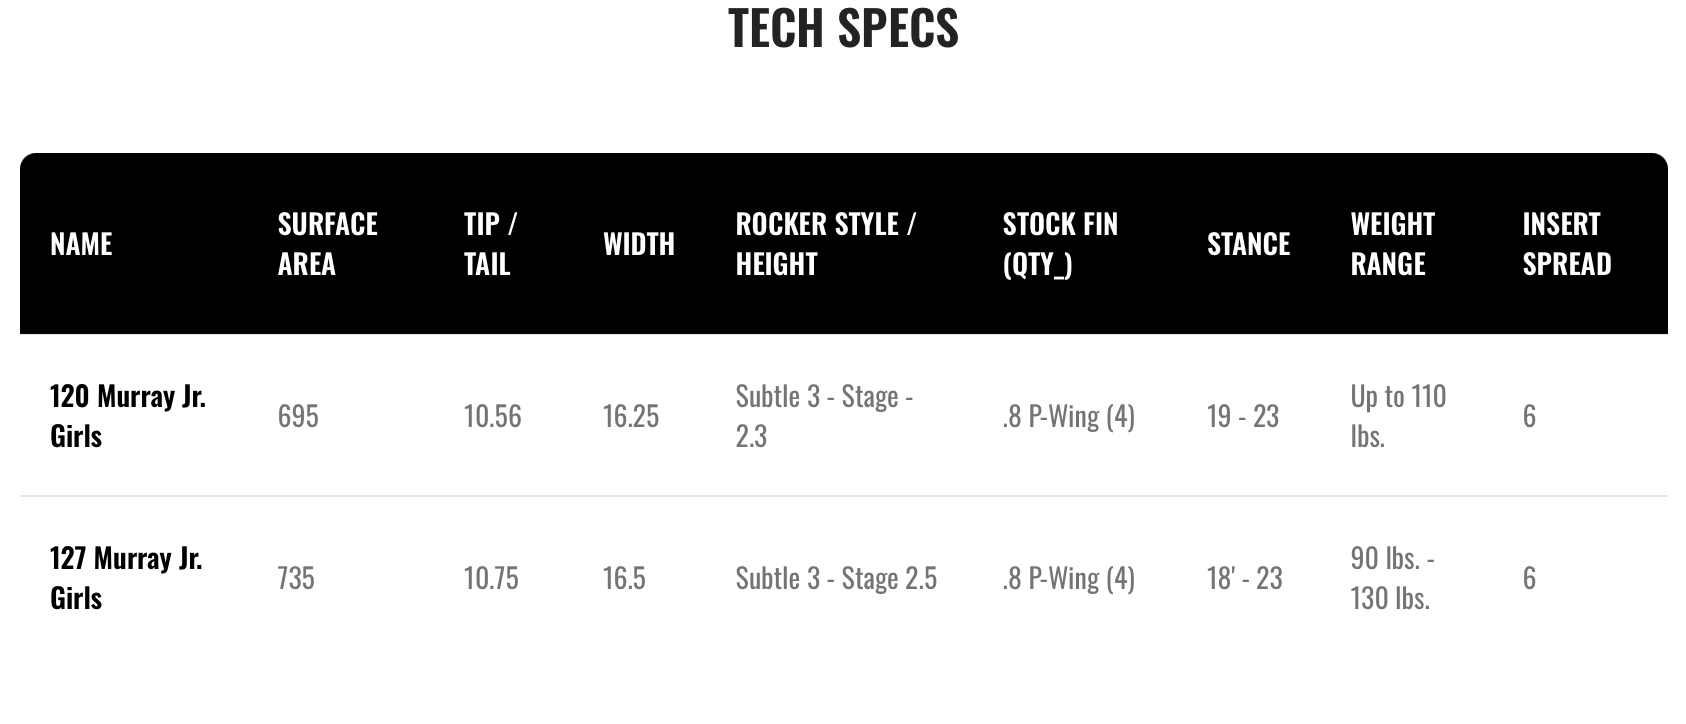Click the Up to 110 lbs. cell
Viewport: 1686px width, 724px height.
coord(1398,416)
